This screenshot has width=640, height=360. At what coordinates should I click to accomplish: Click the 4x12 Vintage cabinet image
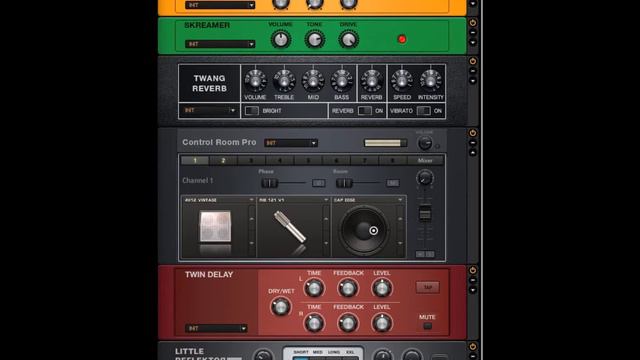215,227
